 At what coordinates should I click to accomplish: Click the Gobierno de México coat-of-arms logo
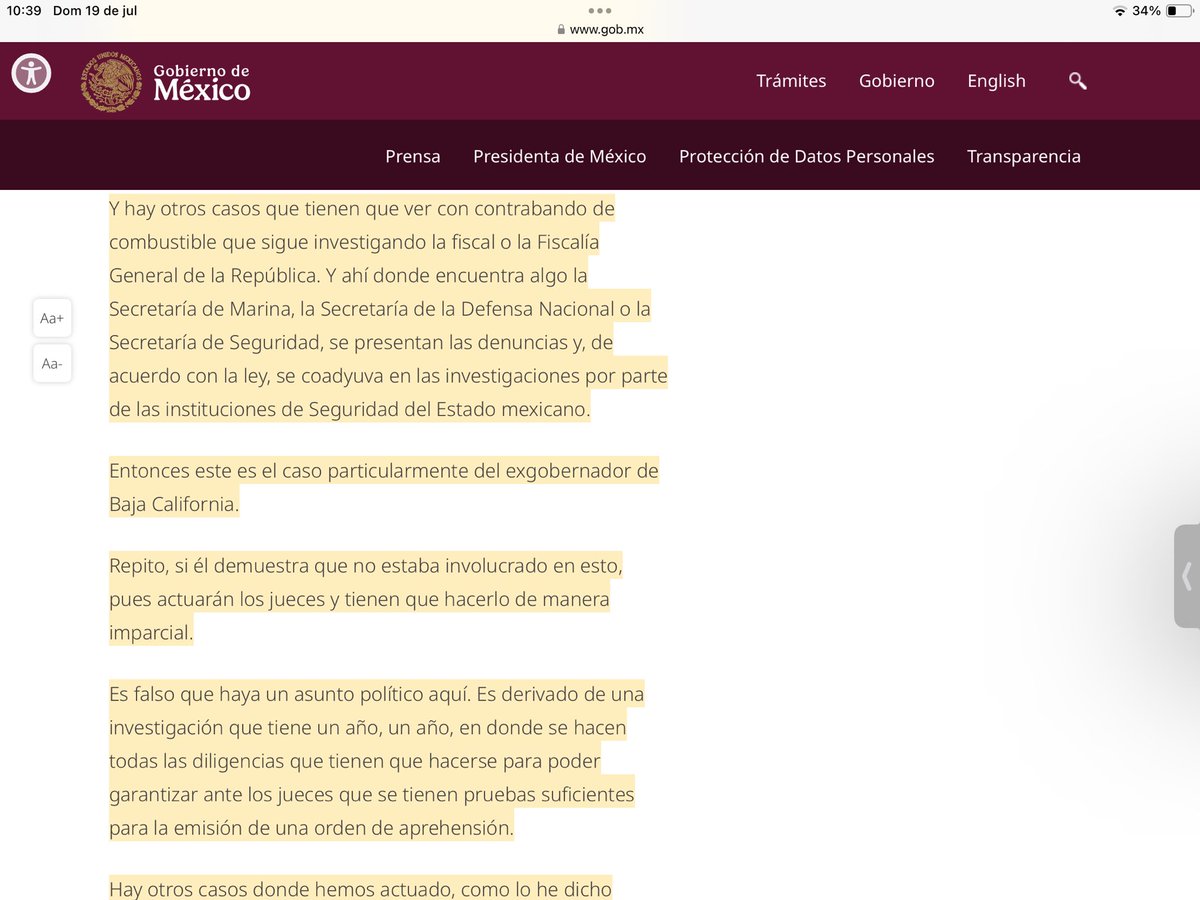coord(112,82)
